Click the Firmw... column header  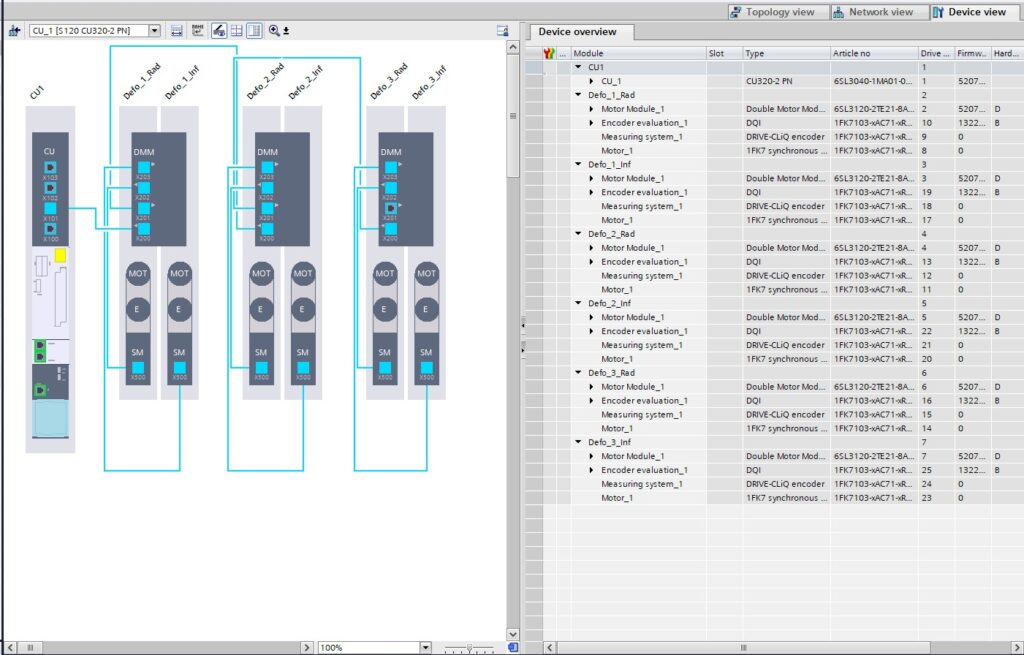(972, 54)
